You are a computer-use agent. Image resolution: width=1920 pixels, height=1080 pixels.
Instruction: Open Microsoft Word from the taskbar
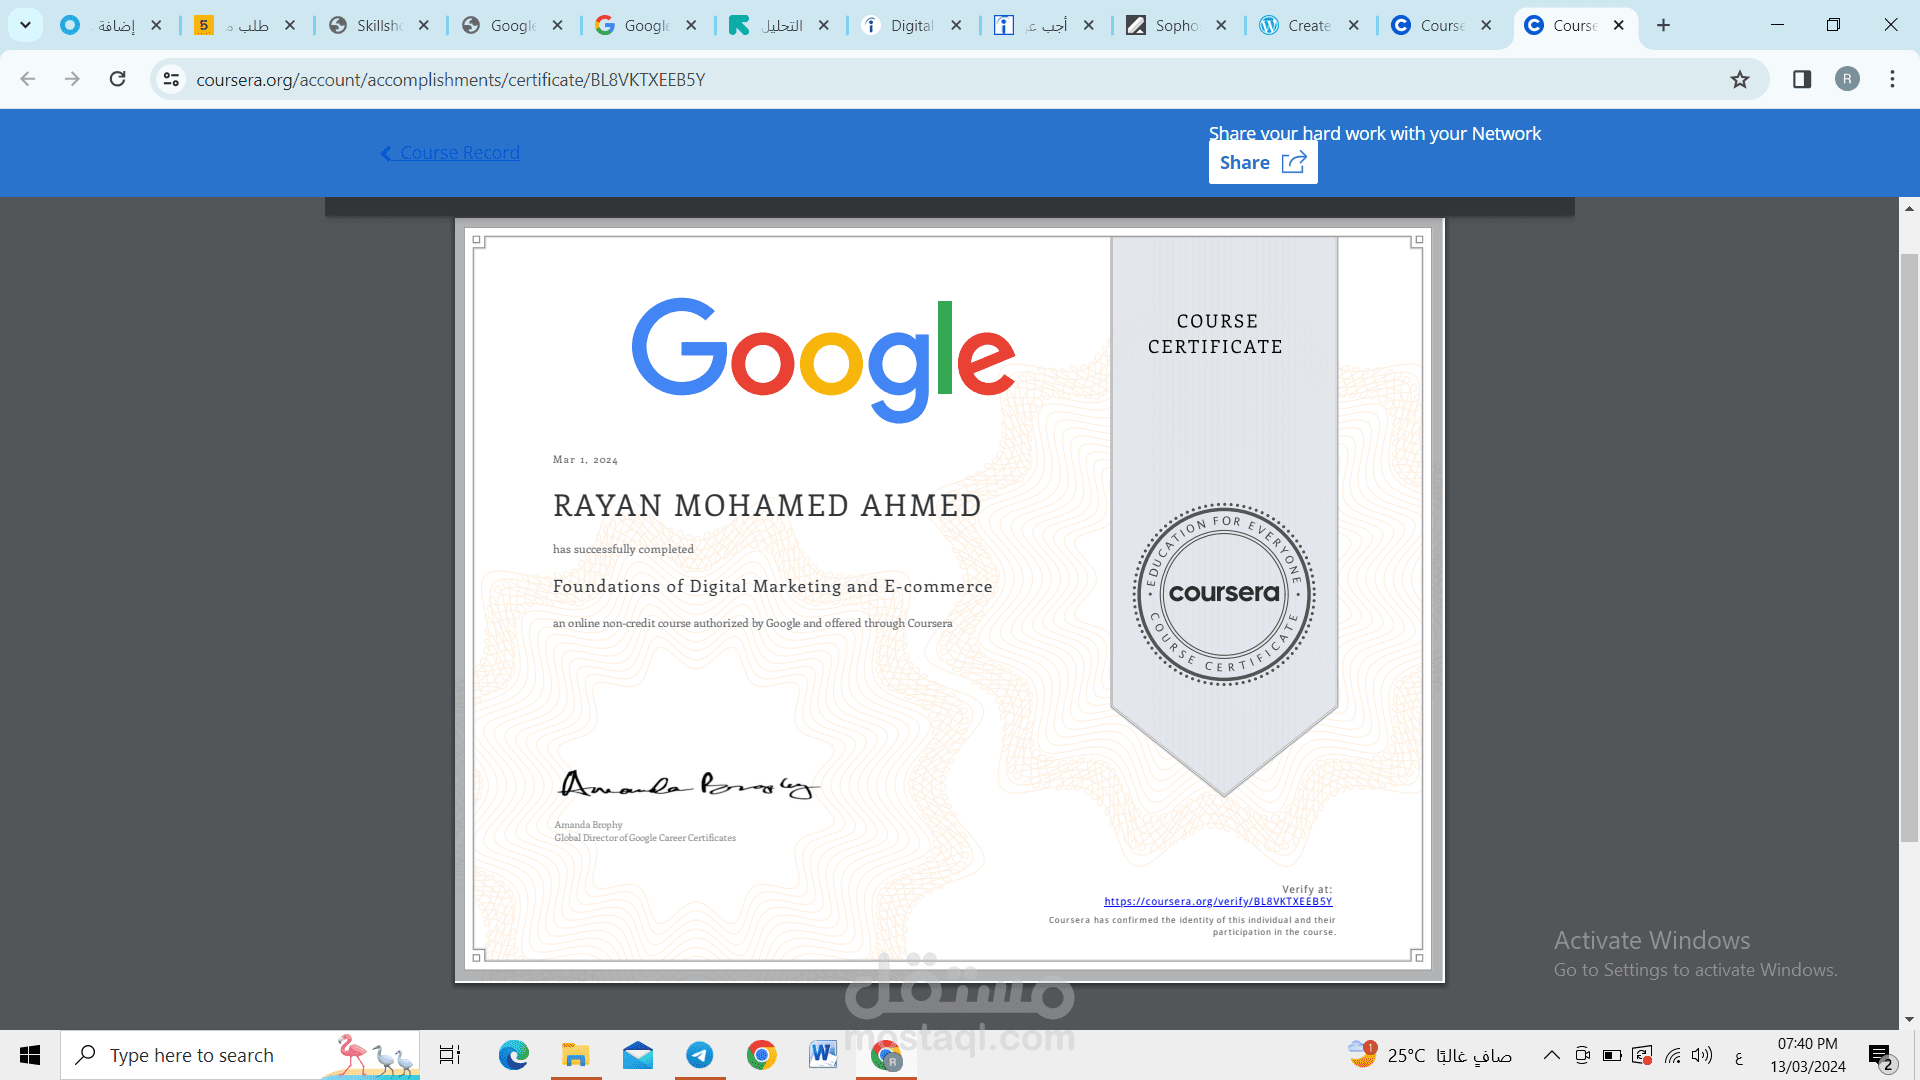(x=823, y=1055)
